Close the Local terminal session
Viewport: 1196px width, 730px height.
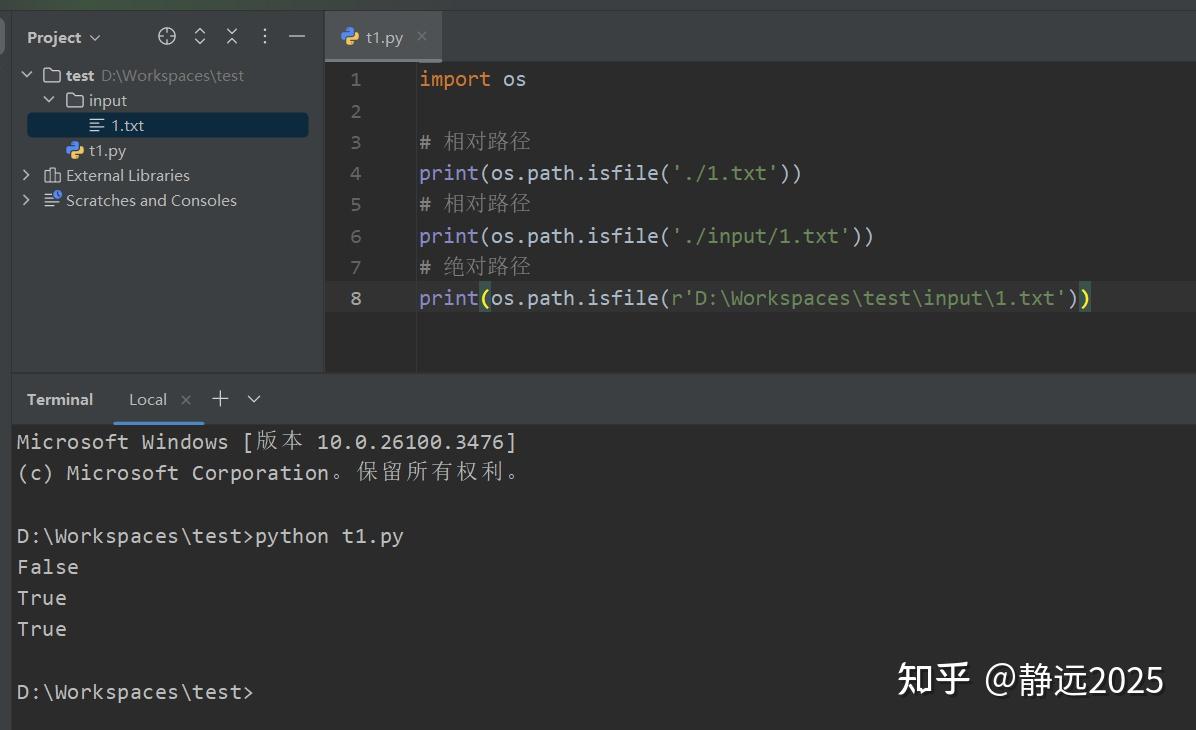(x=186, y=398)
